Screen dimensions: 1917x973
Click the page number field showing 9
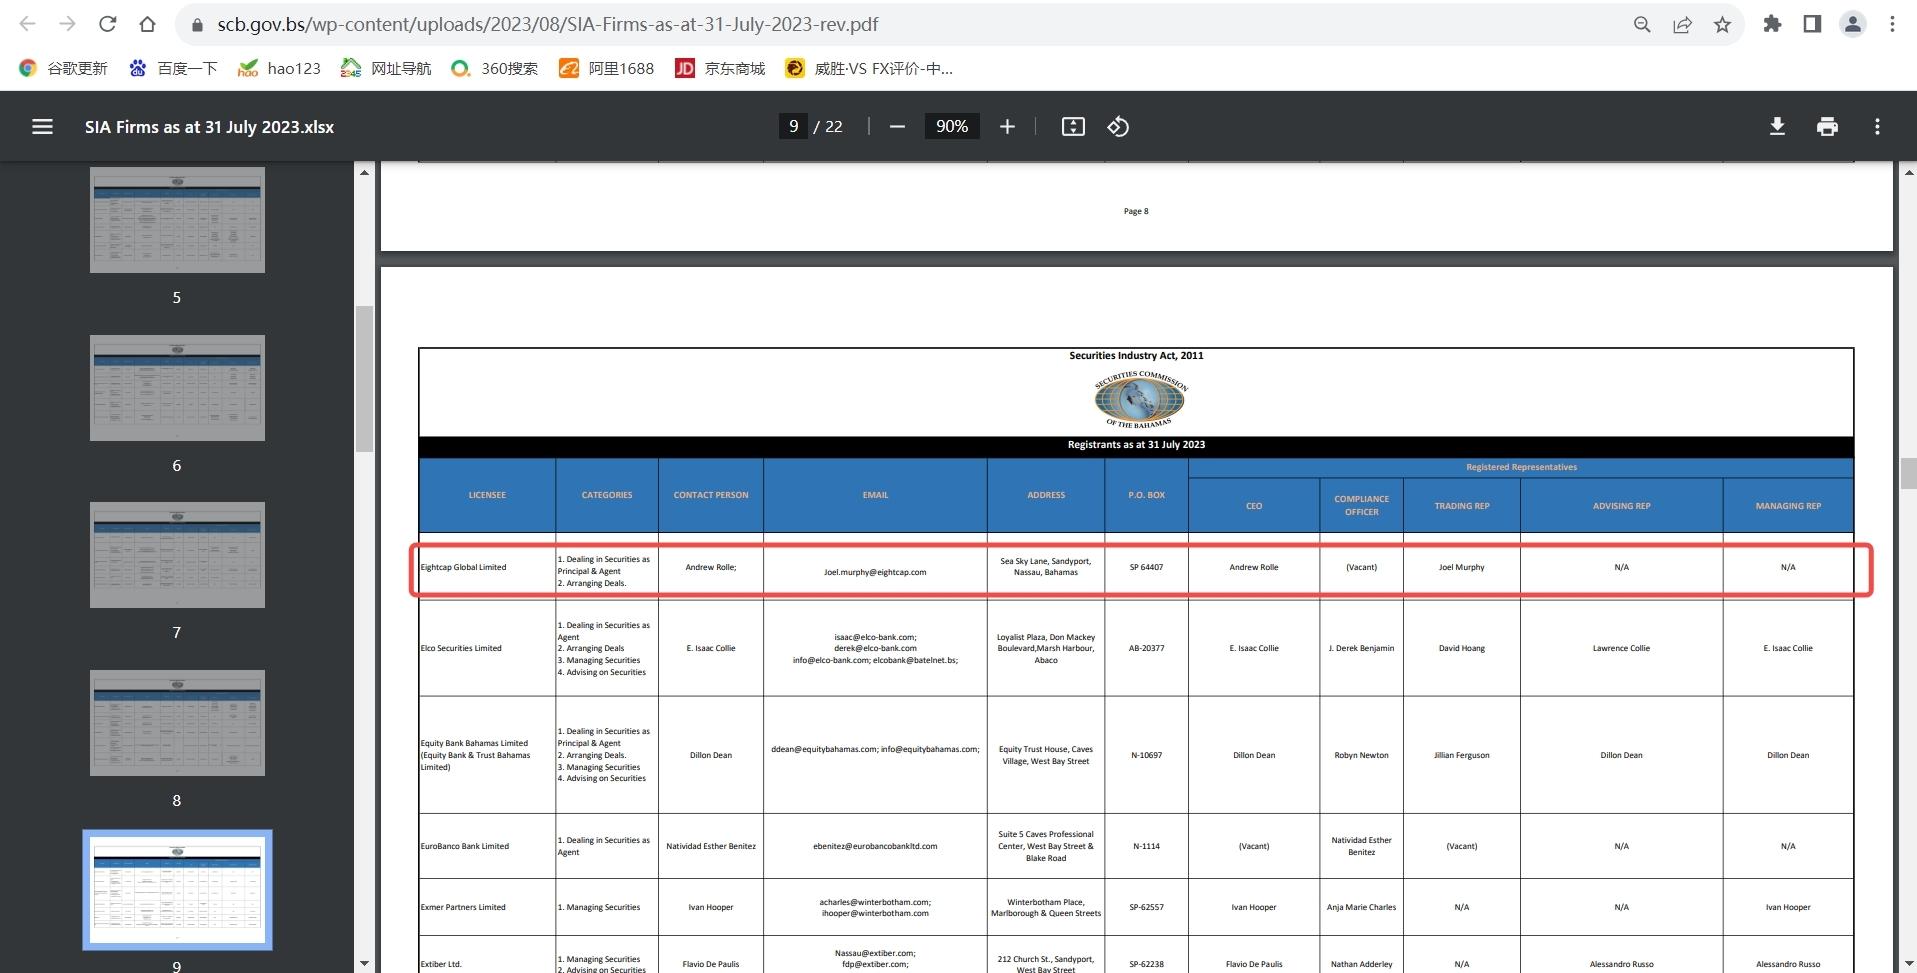[793, 126]
